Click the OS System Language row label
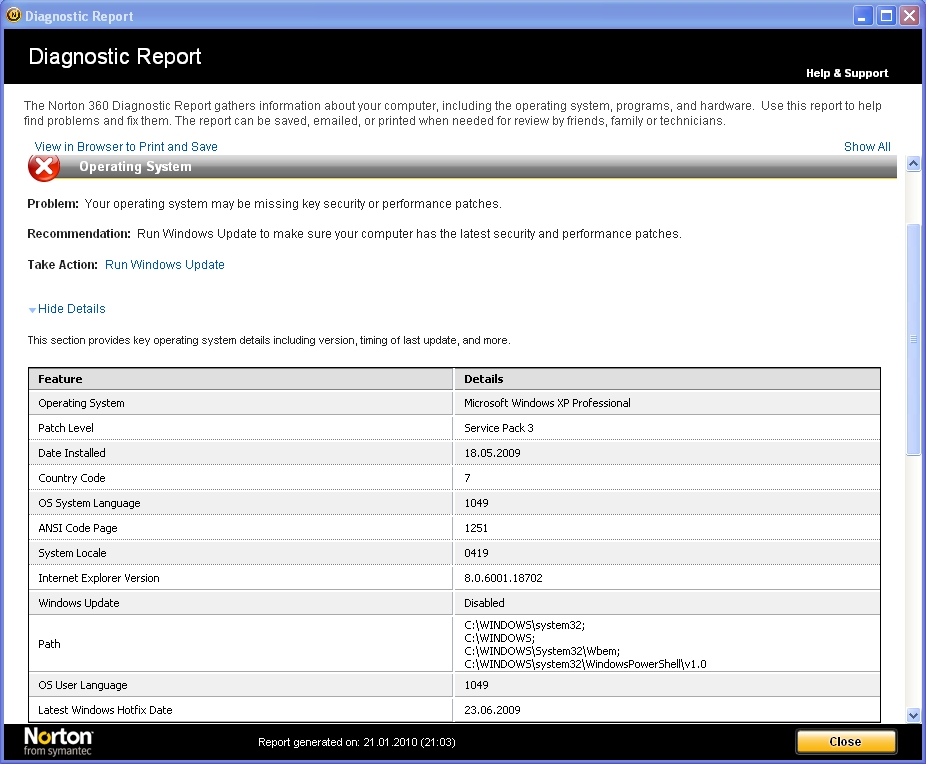Screen dimensions: 926x764 click(x=89, y=503)
